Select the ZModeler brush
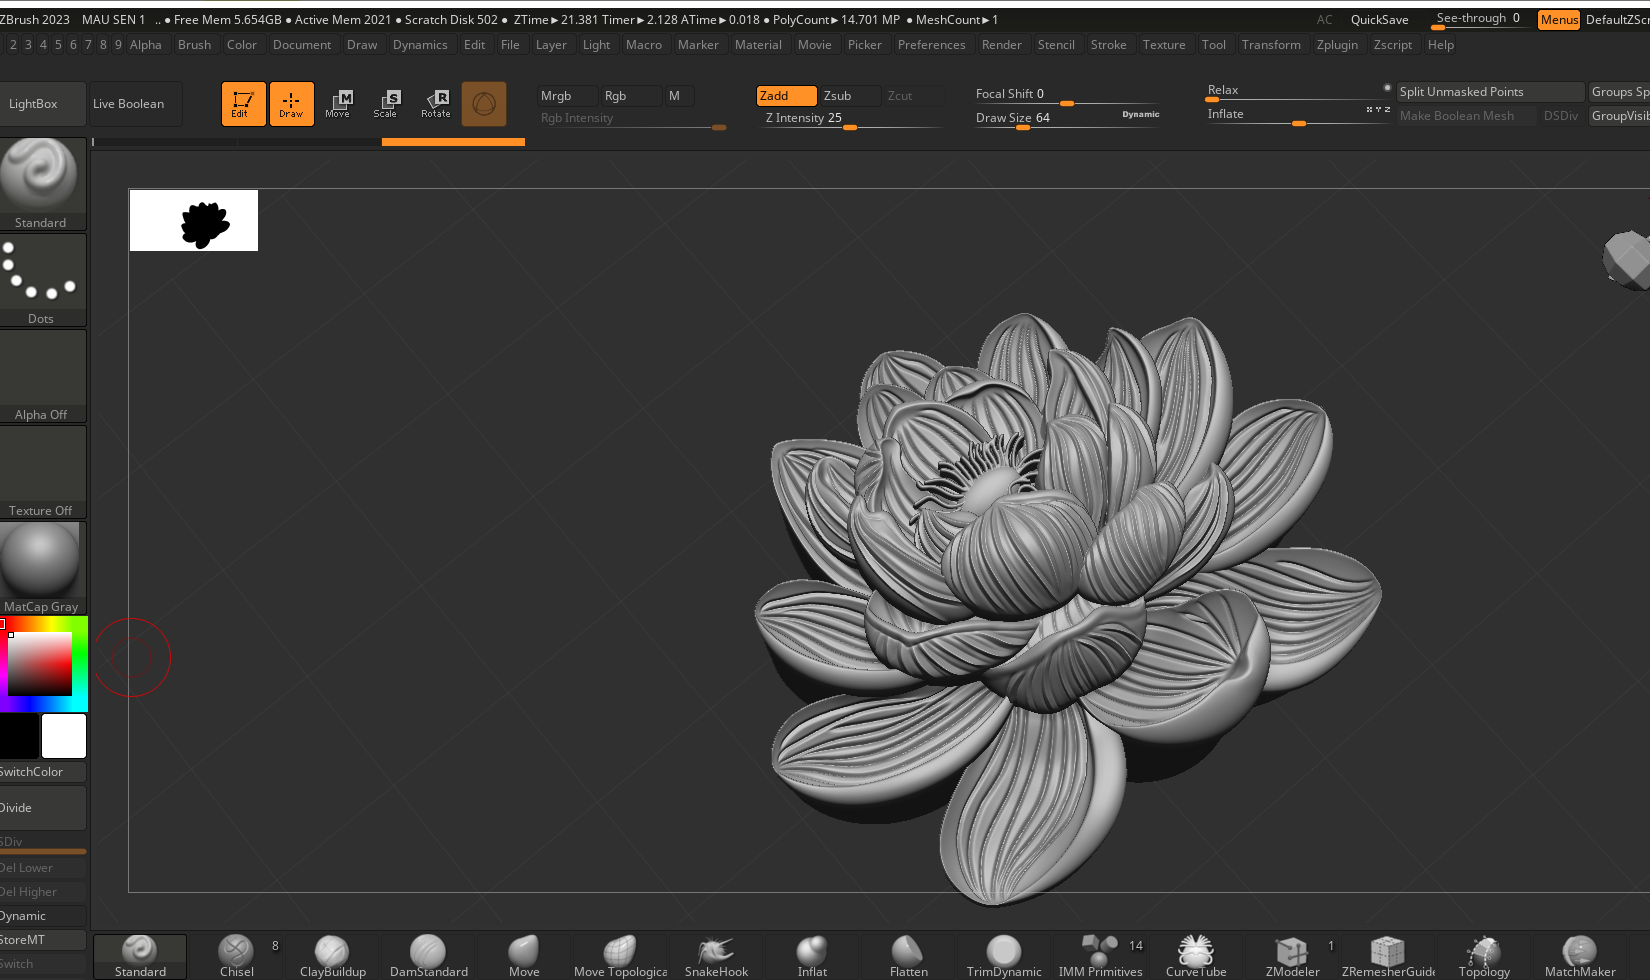 (x=1292, y=955)
